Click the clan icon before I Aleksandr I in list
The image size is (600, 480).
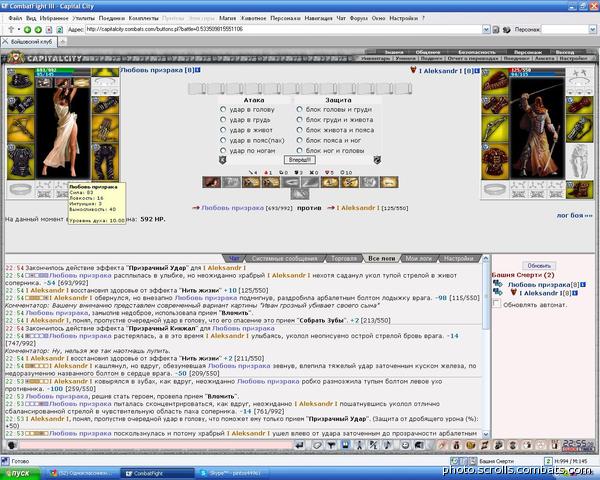(514, 292)
